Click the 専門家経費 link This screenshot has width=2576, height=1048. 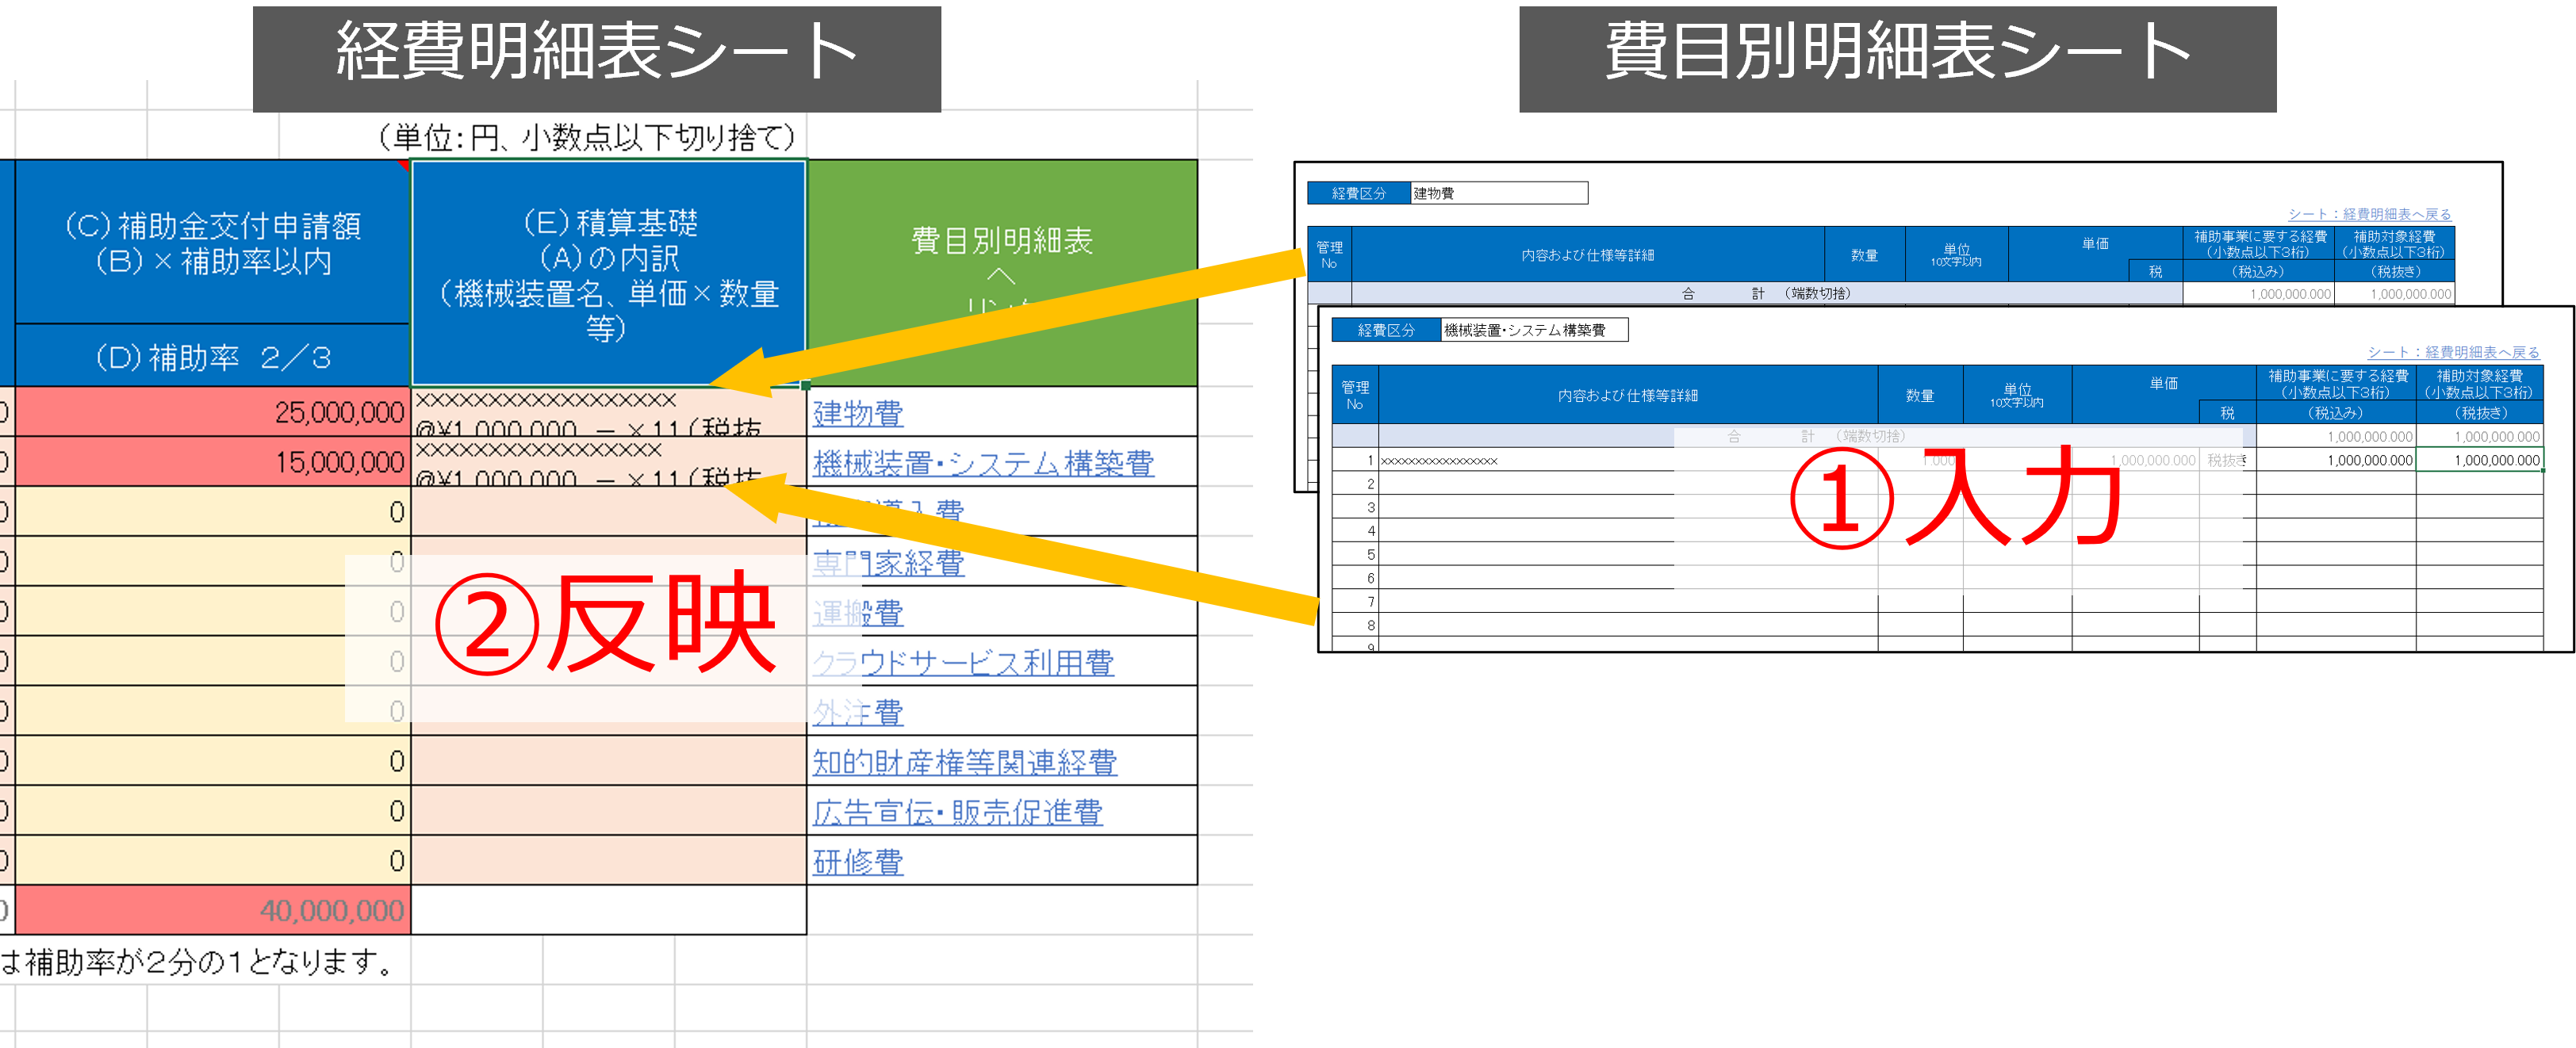click(888, 563)
